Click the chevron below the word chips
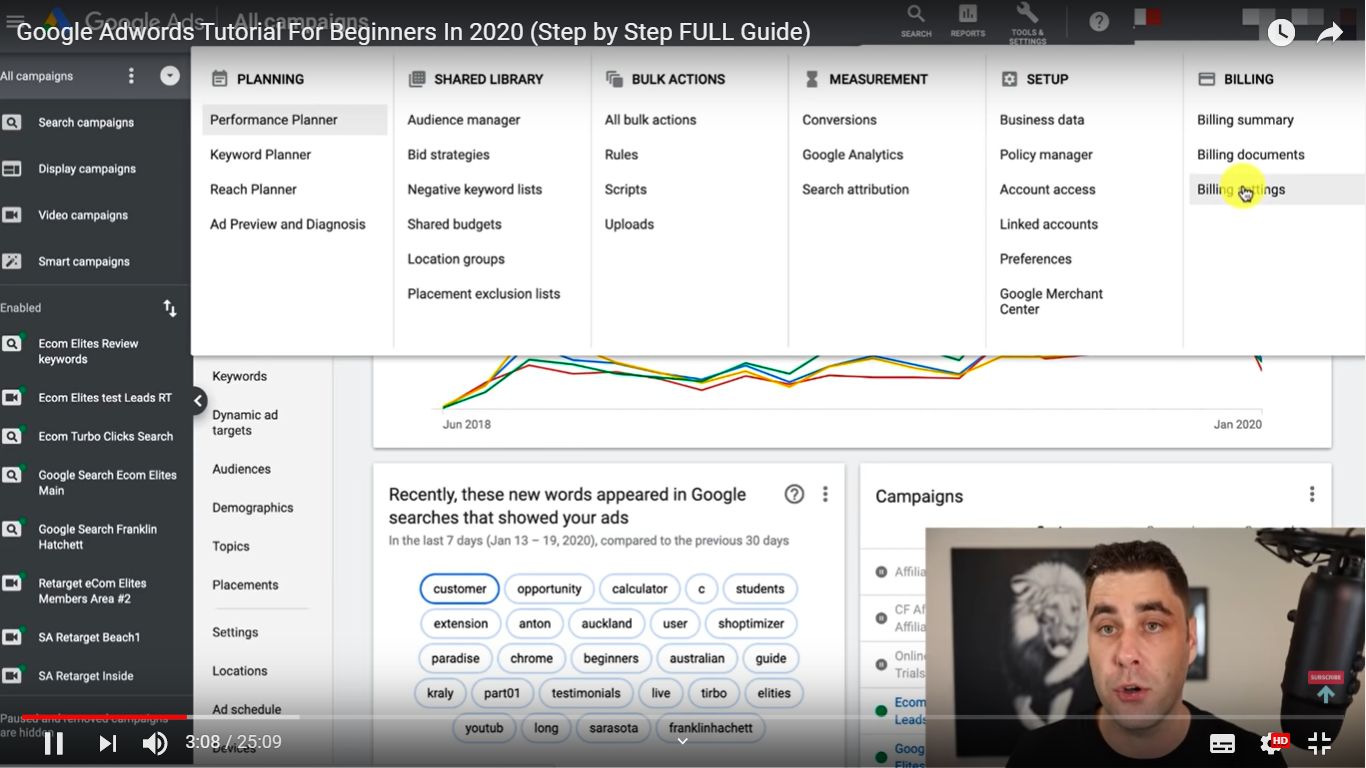This screenshot has width=1366, height=768. pyautogui.click(x=683, y=742)
